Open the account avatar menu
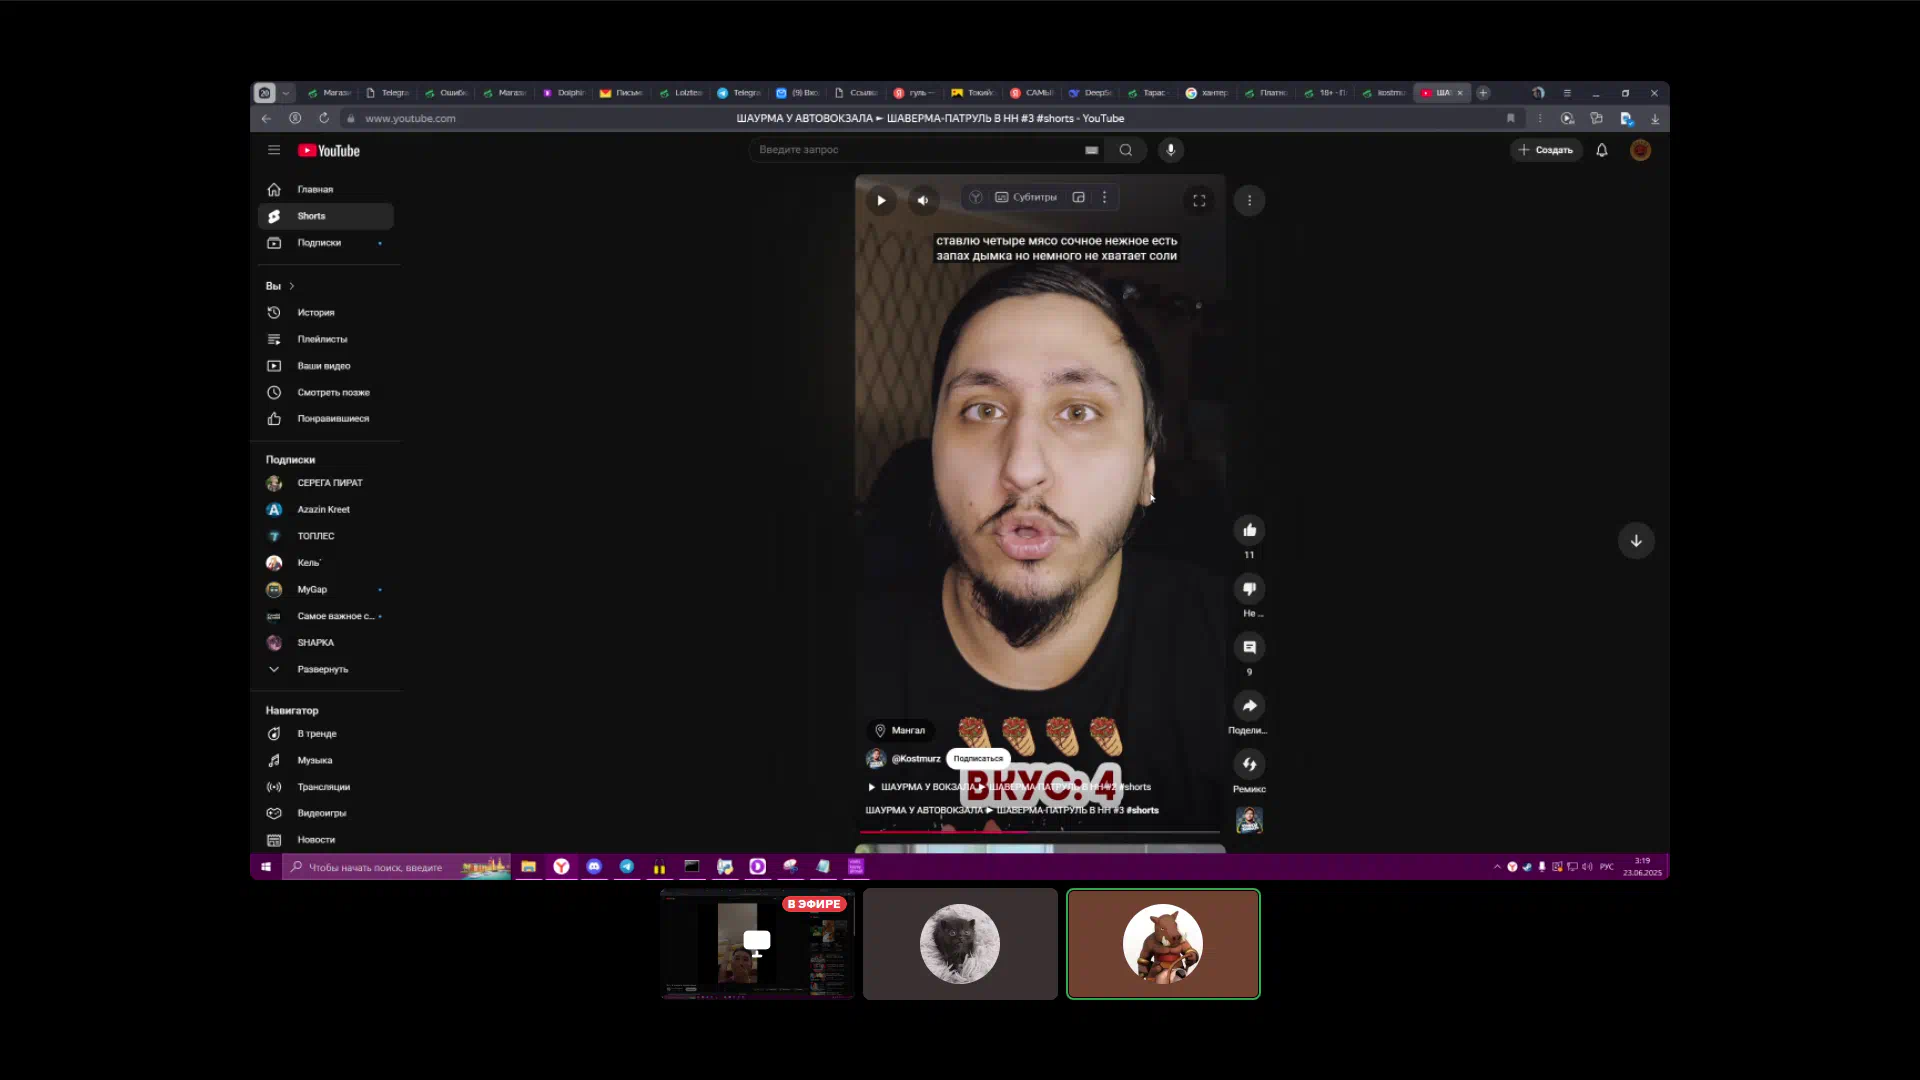Viewport: 1920px width, 1080px height. pos(1640,150)
